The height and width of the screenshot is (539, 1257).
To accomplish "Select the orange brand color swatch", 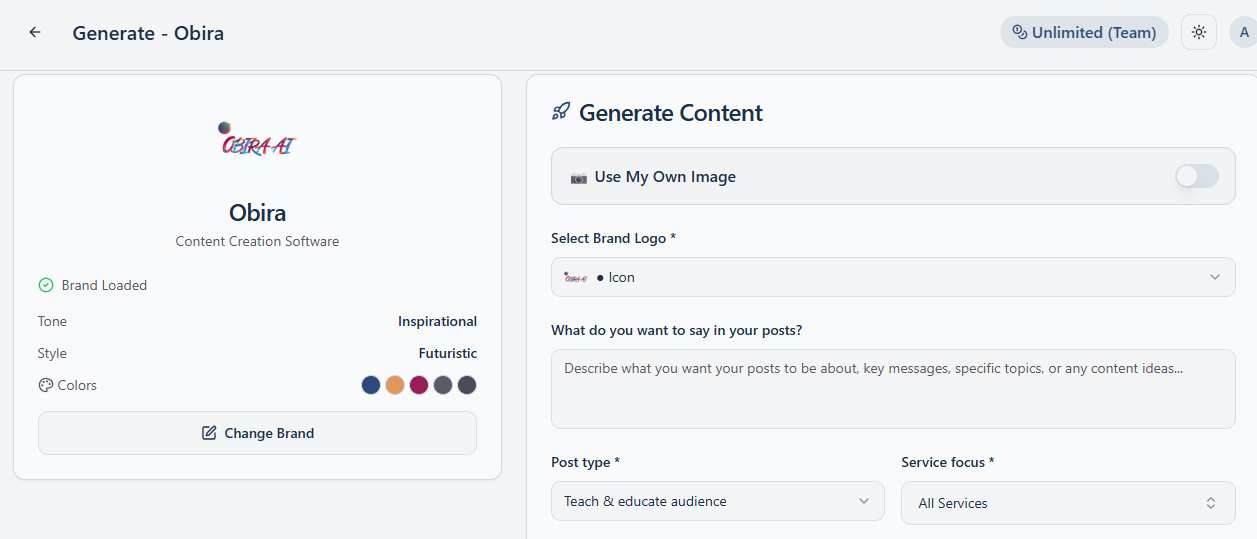I will tap(395, 385).
